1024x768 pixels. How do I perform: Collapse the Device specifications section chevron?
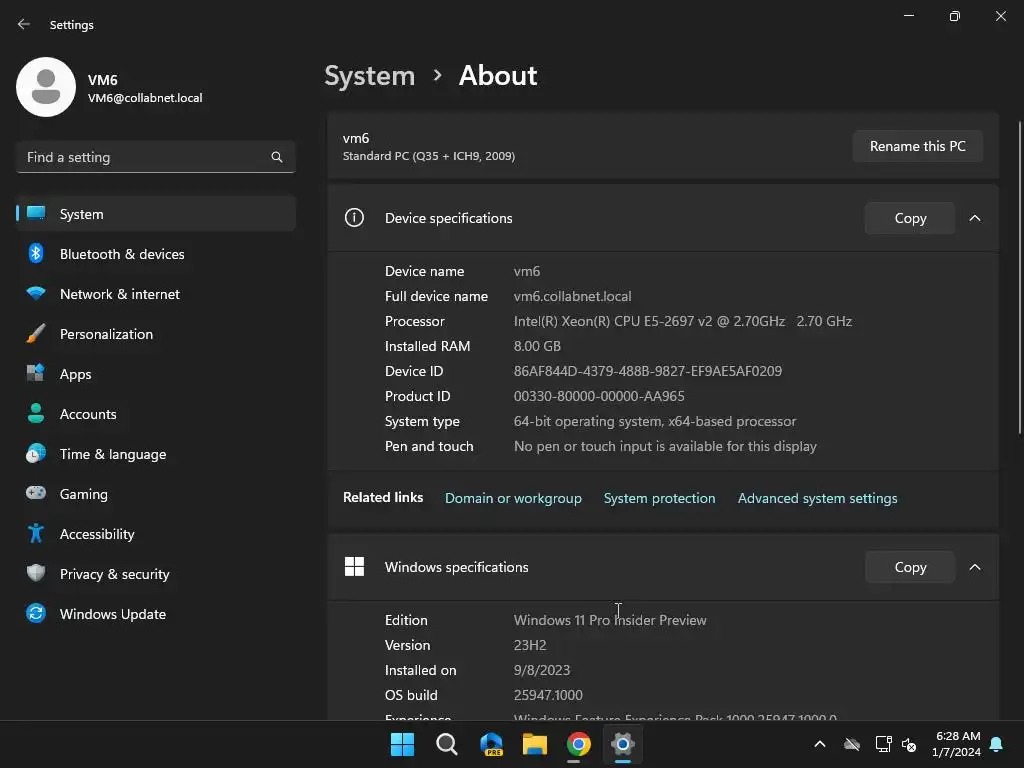coord(974,218)
